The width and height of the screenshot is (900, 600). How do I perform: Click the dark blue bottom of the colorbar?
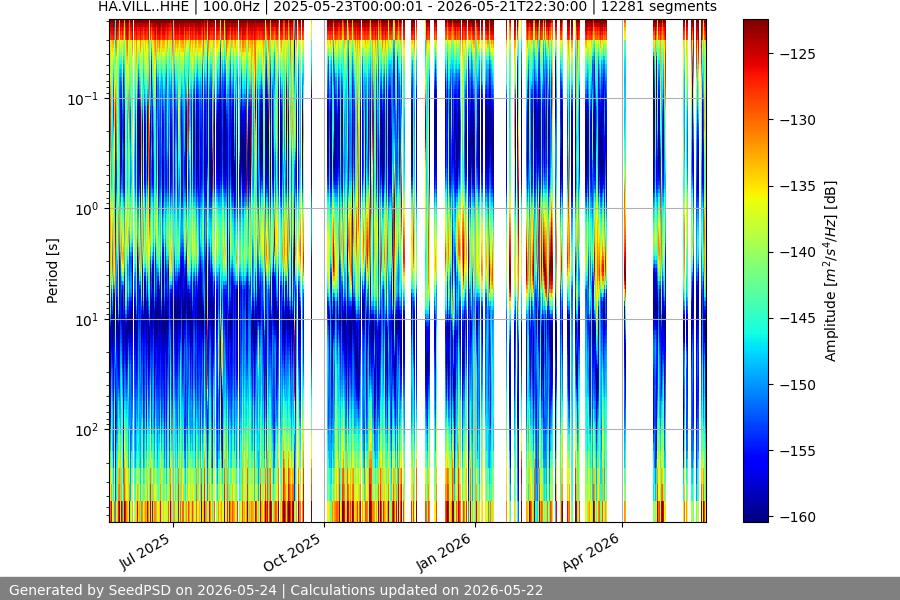tap(755, 513)
